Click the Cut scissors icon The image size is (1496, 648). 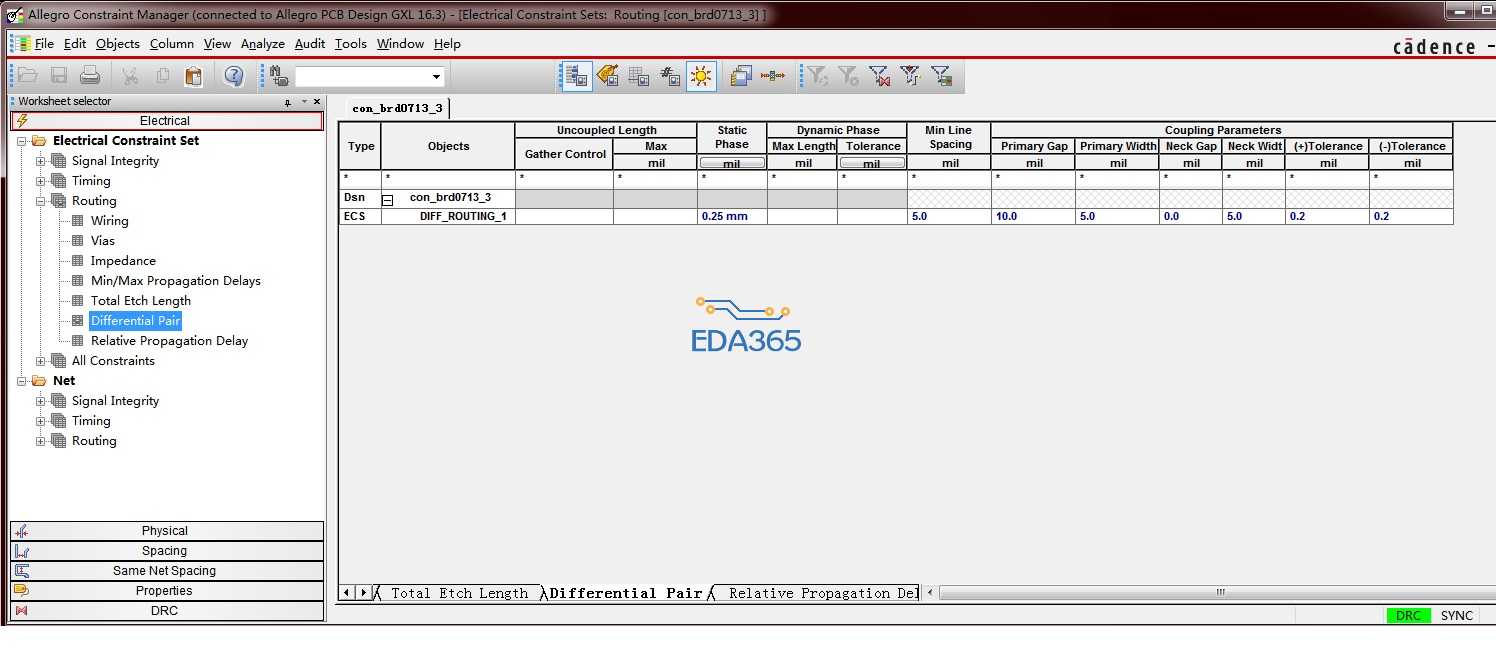coord(131,76)
